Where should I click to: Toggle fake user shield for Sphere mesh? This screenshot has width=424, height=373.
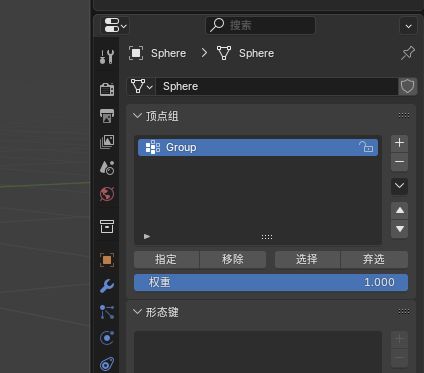click(407, 87)
